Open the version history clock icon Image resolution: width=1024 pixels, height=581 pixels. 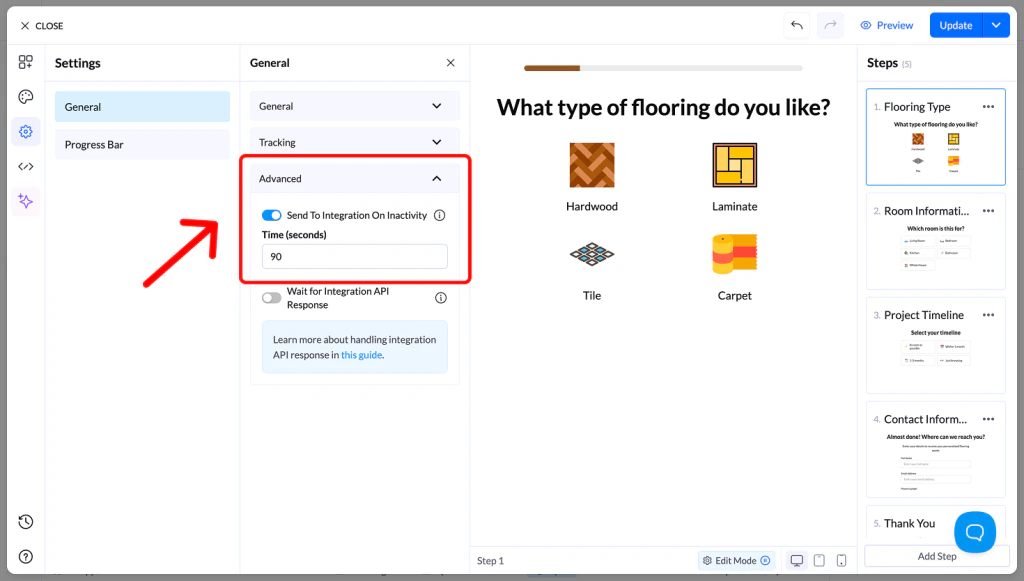point(25,522)
